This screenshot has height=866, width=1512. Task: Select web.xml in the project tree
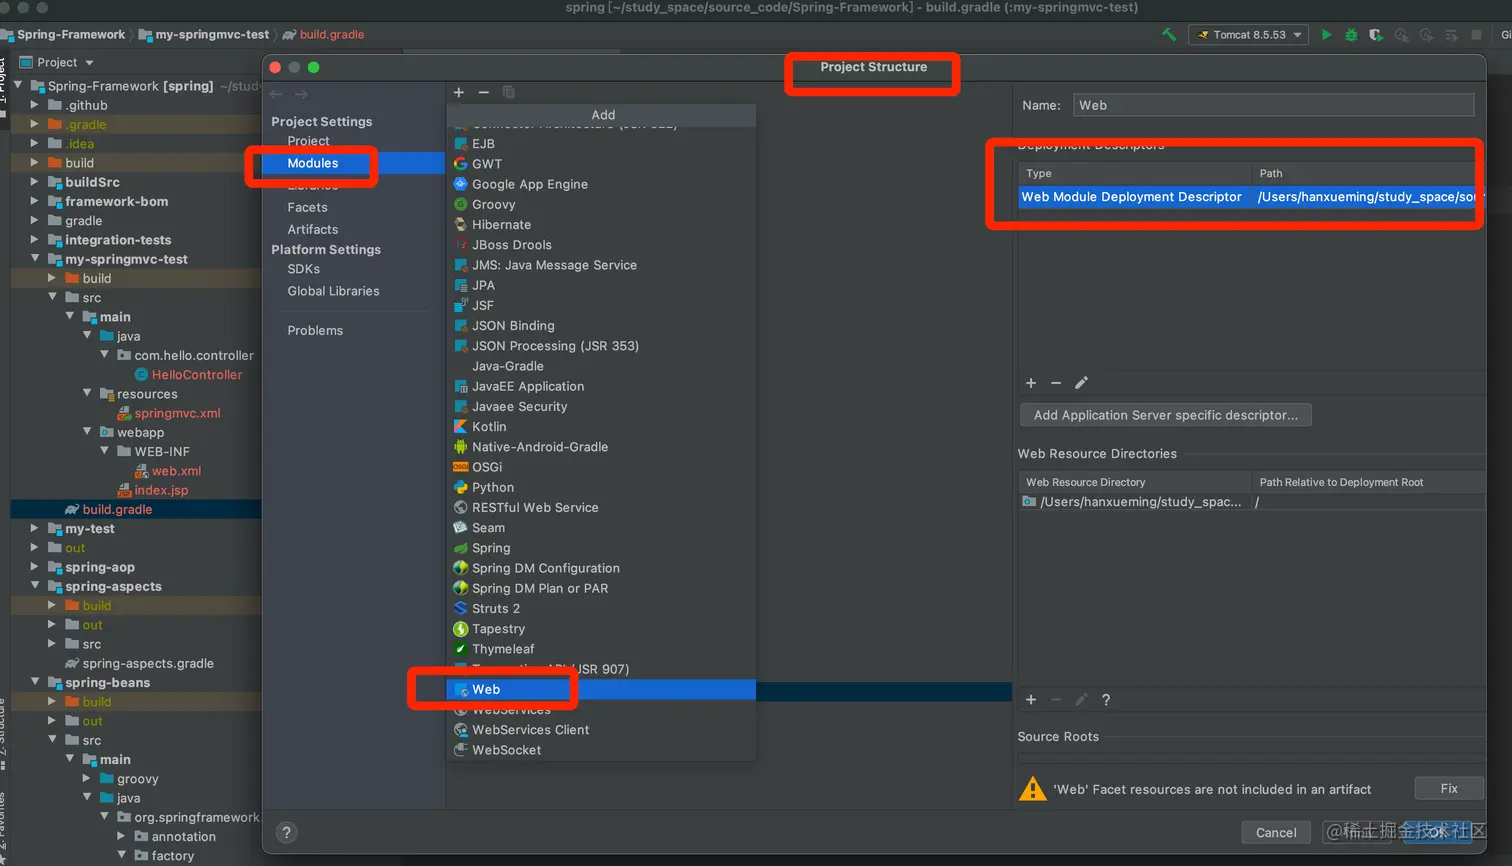pos(176,471)
